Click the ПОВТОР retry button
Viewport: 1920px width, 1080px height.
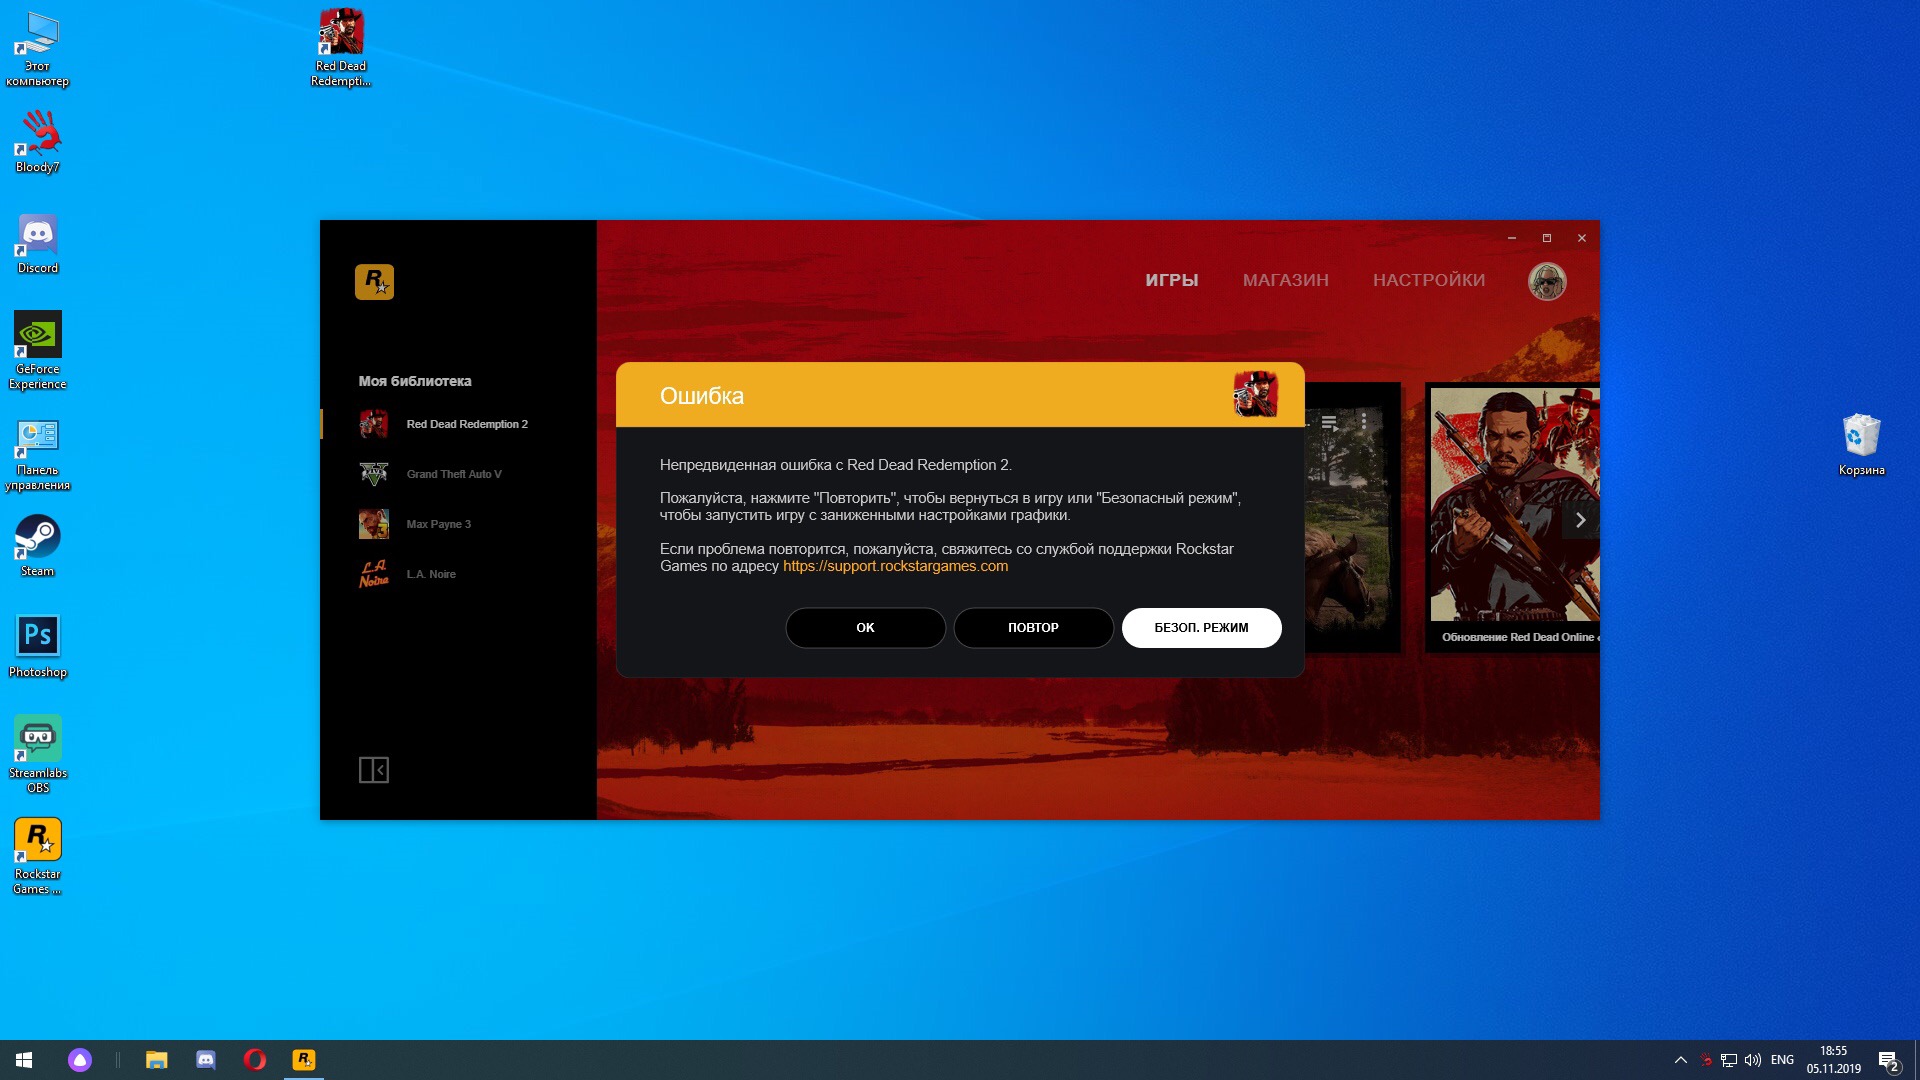[x=1033, y=628]
